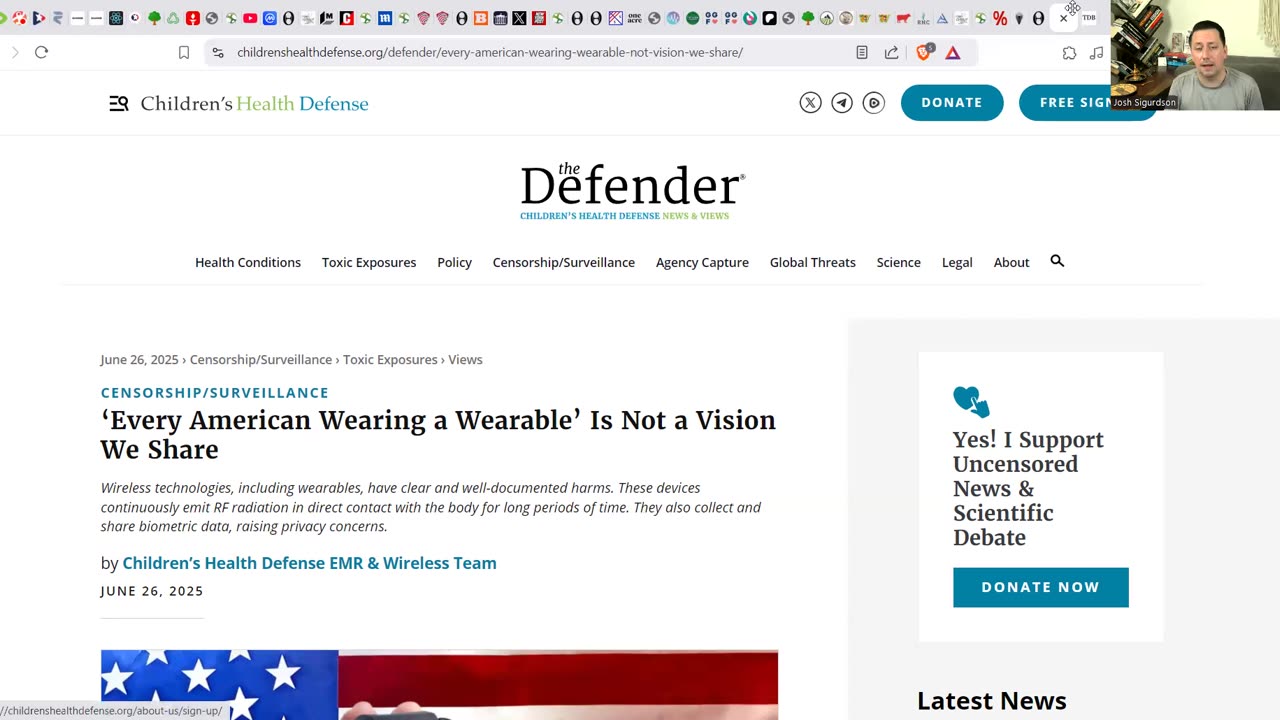Screen dimensions: 1280x720
Task: Click the share icon in the address bar
Action: 891,52
